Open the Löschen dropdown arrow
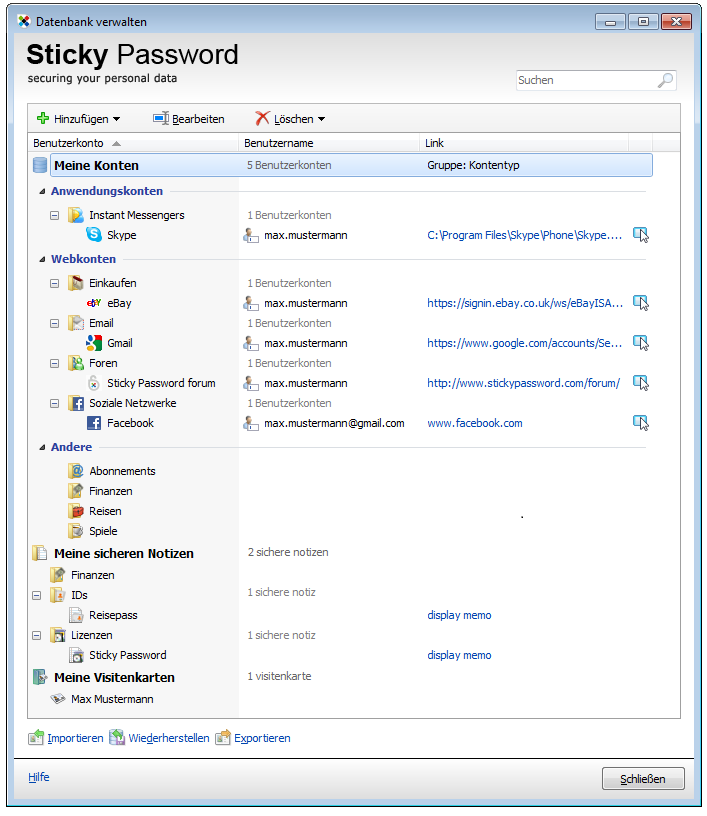The height and width of the screenshot is (816, 707). (x=321, y=119)
